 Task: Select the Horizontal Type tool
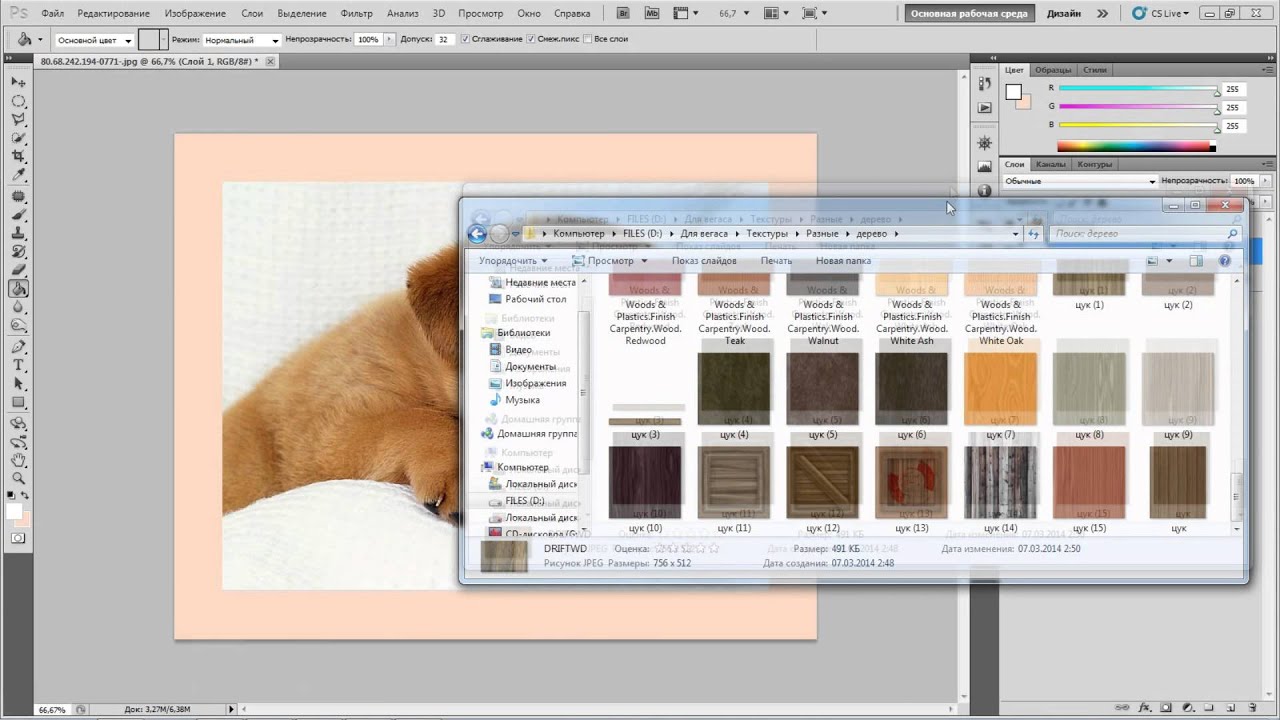point(18,366)
